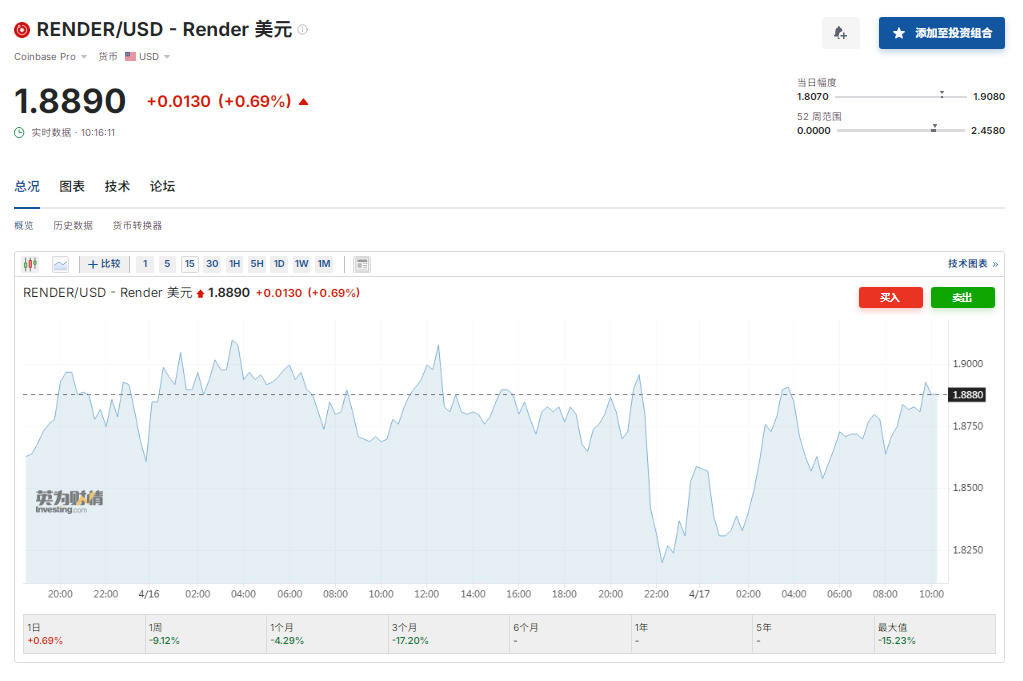Set chart interval to 5H
This screenshot has height=681, width=1023.
point(257,264)
